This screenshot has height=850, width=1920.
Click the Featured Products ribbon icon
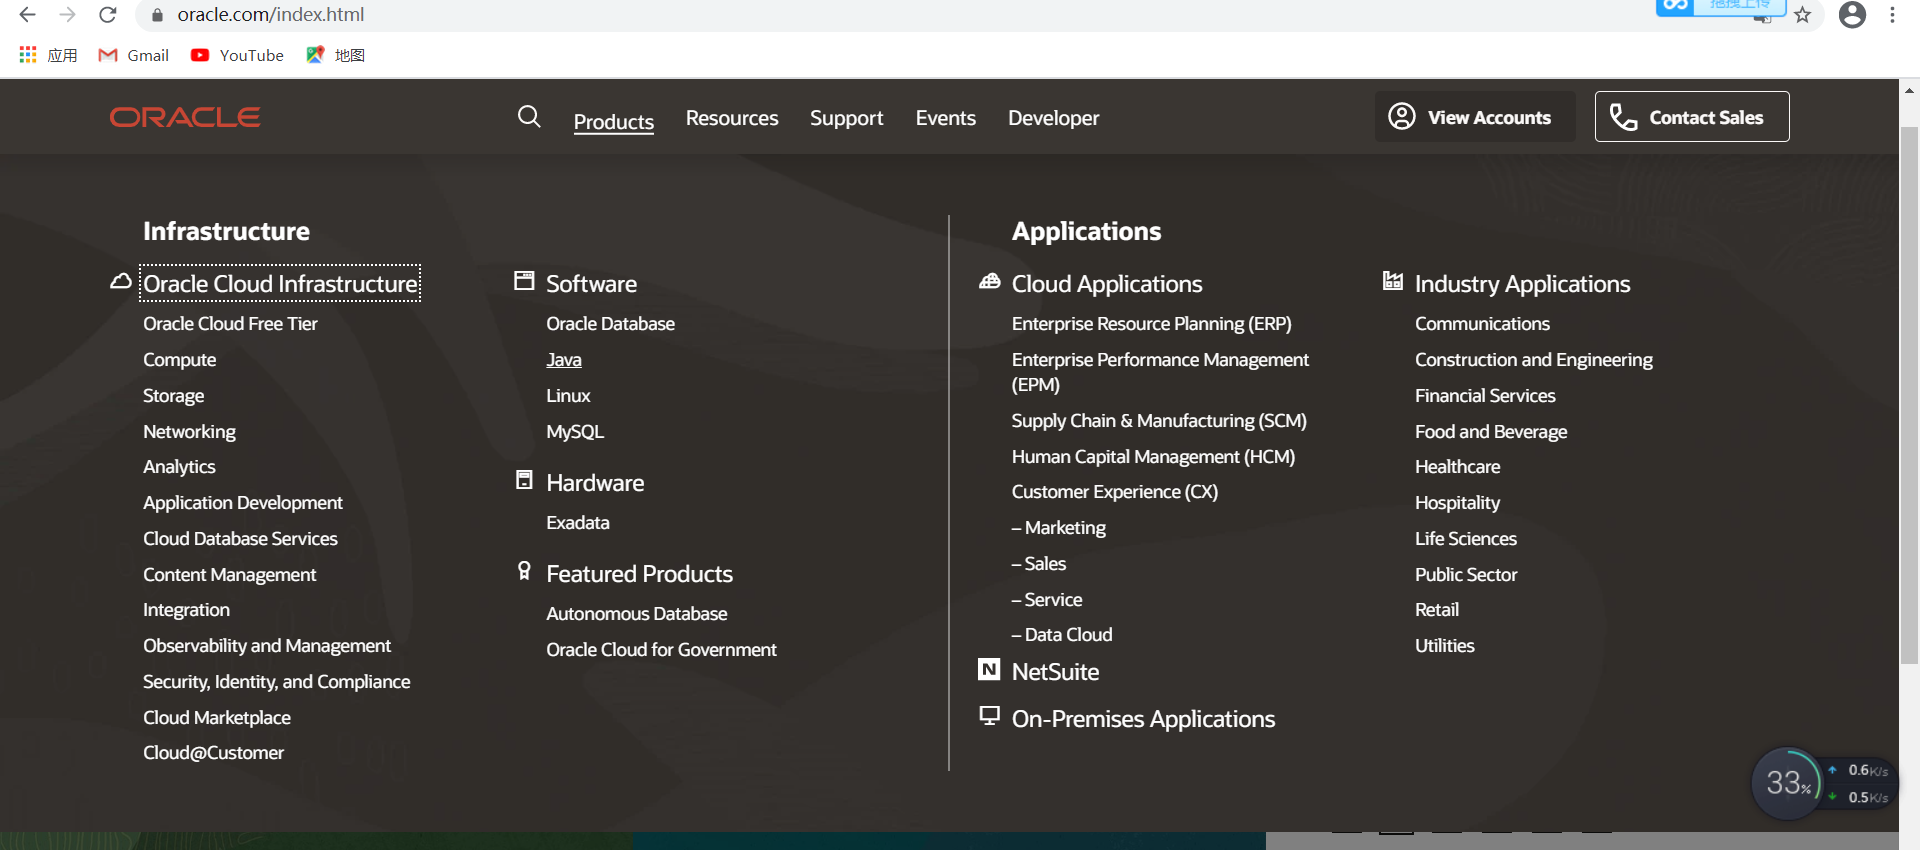(524, 571)
